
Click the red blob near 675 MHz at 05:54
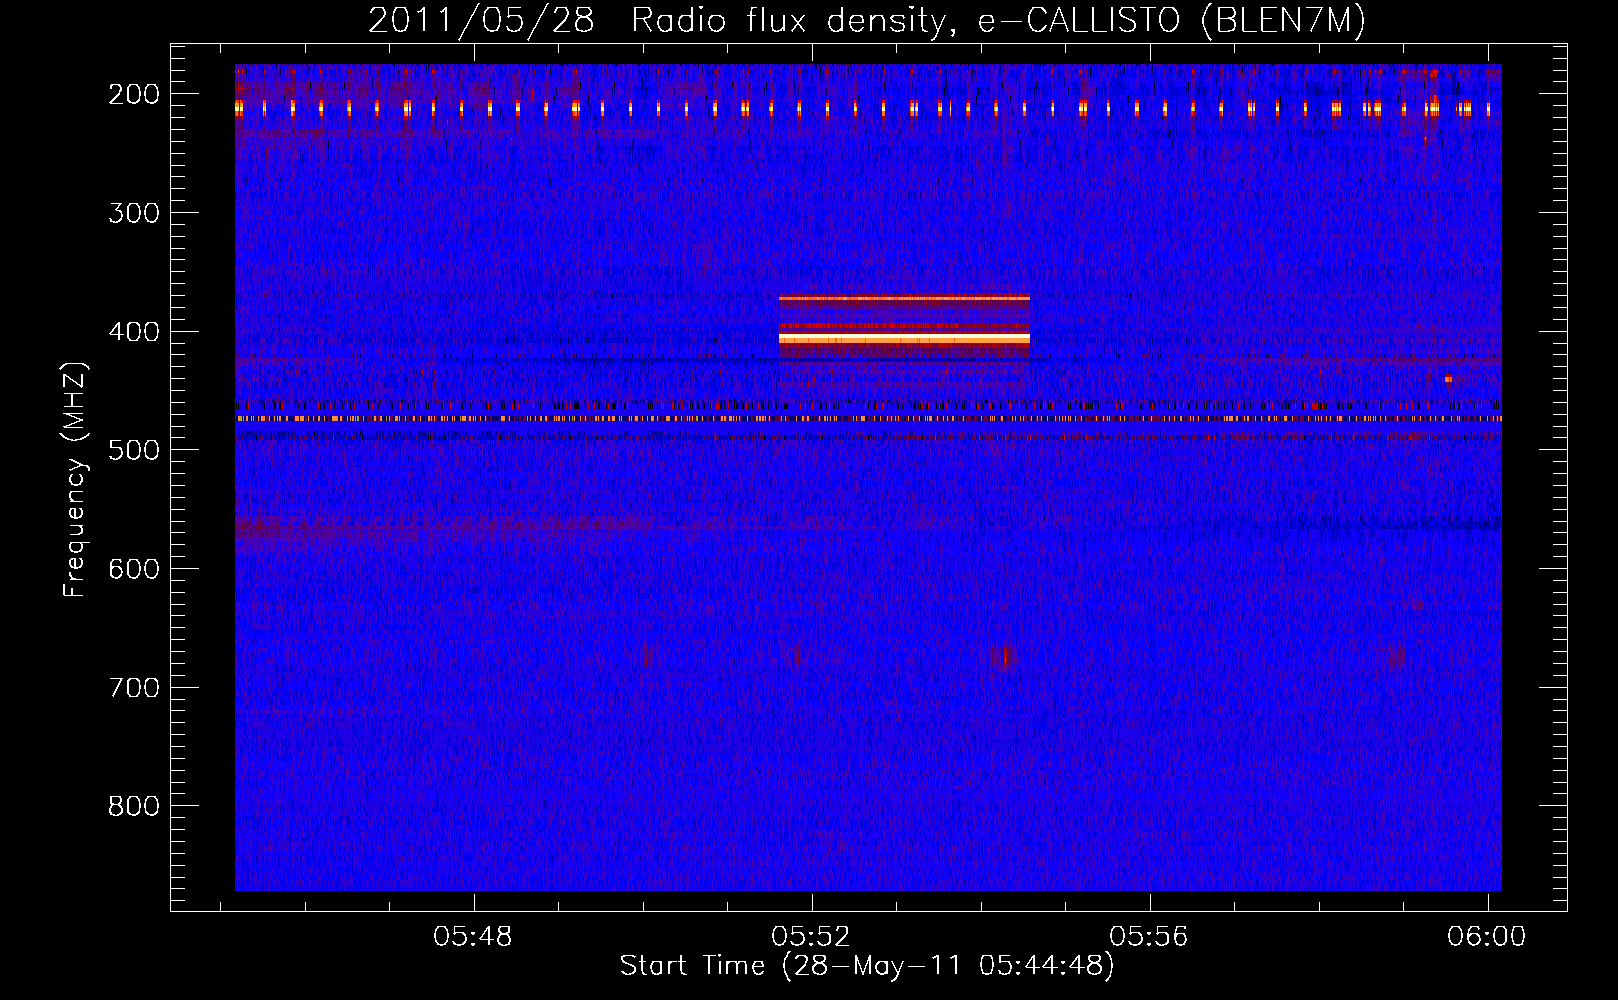[x=1003, y=657]
